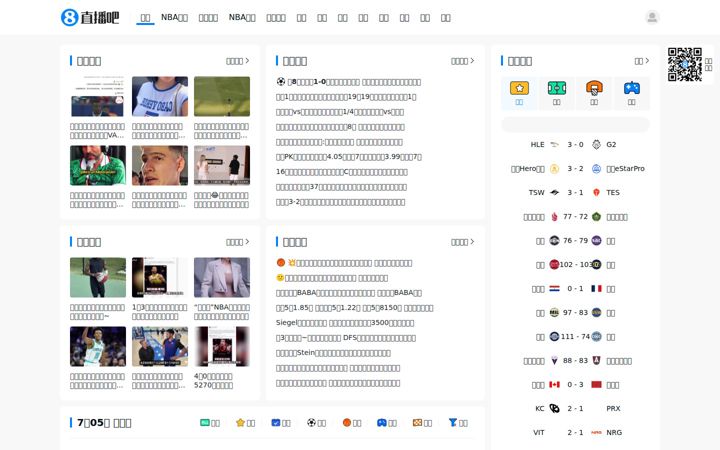The image size is (720, 450).
Task: Click the gold star filter in schedule bar
Action: (x=240, y=422)
